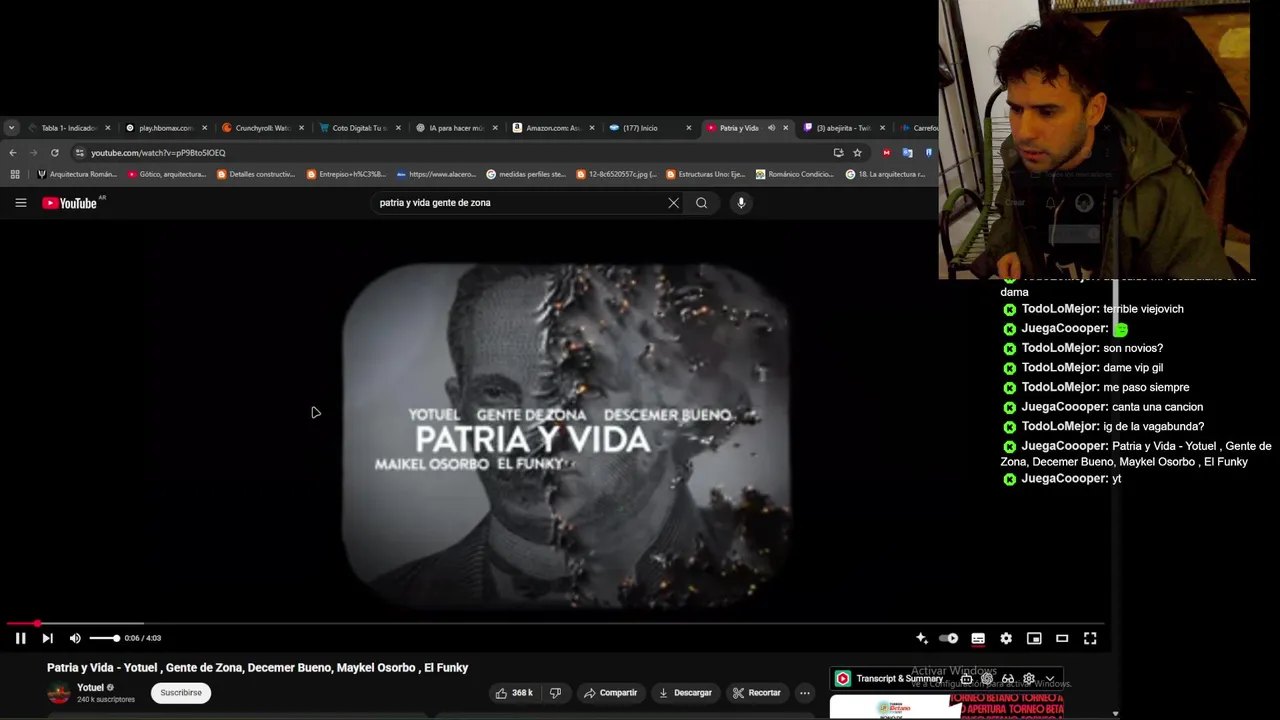The height and width of the screenshot is (720, 1280).
Task: Switch to miniplayer mode
Action: (1034, 638)
